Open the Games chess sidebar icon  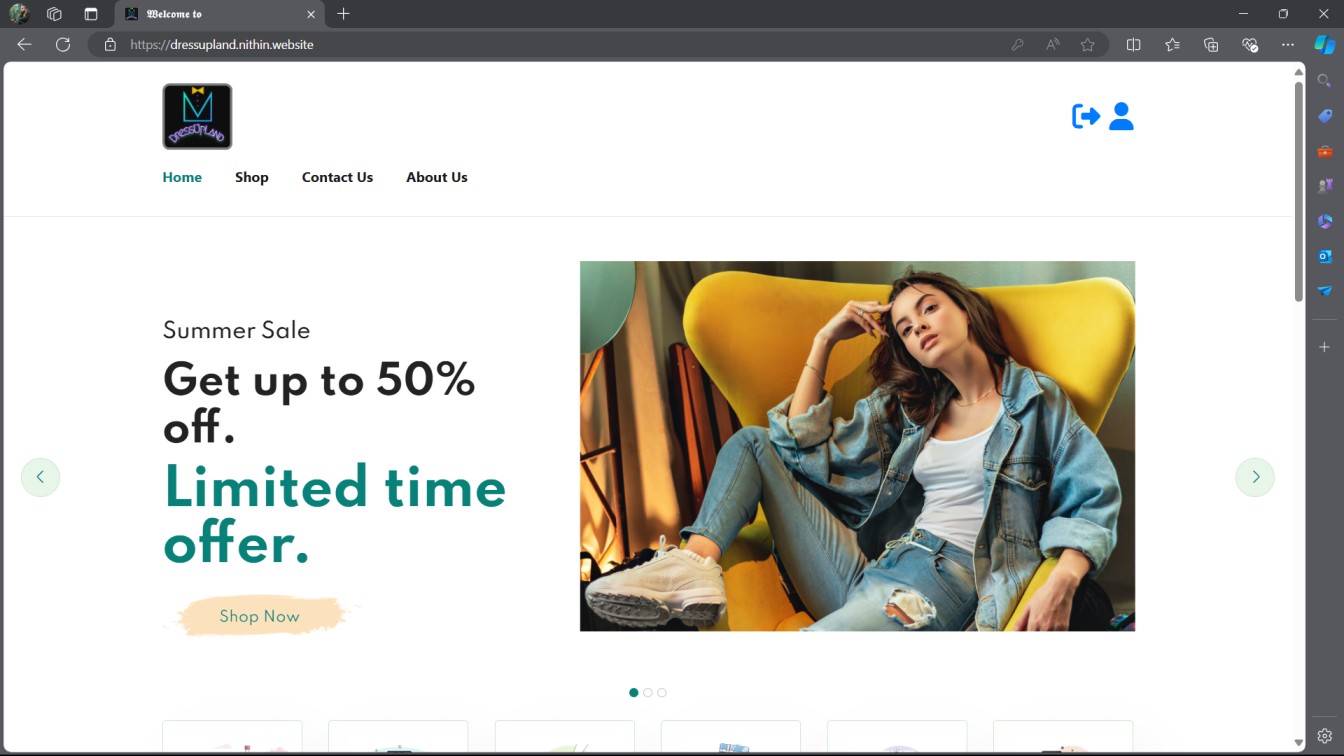1325,186
